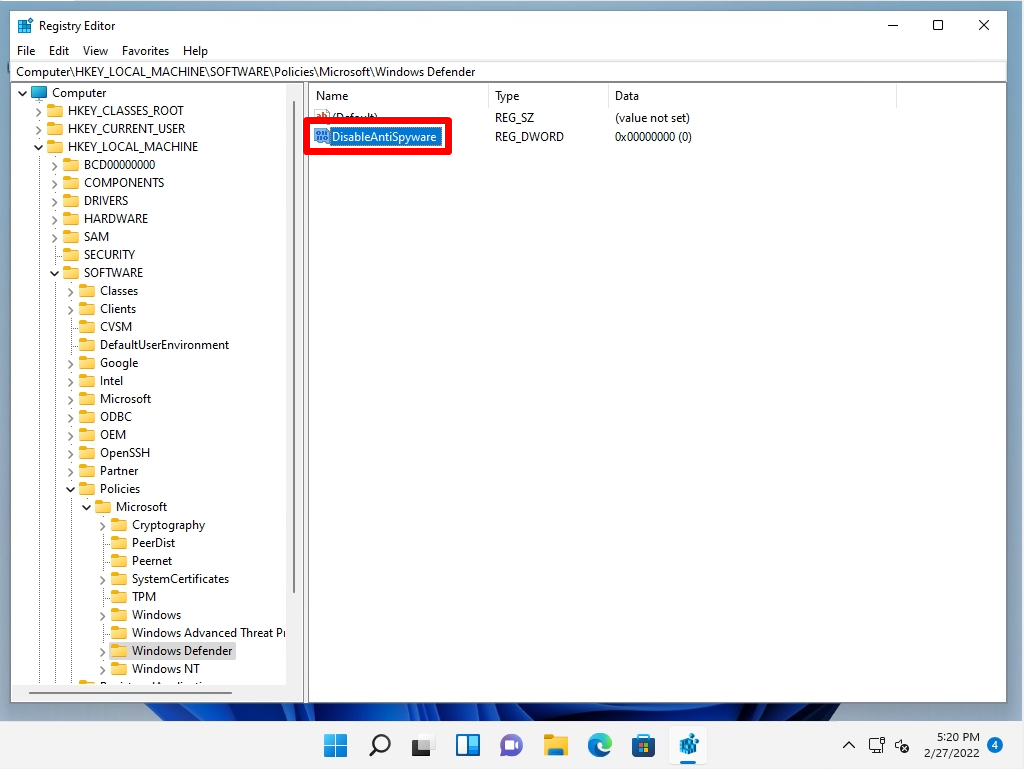Select the Classes folder icon
Image resolution: width=1024 pixels, height=769 pixels.
point(88,290)
